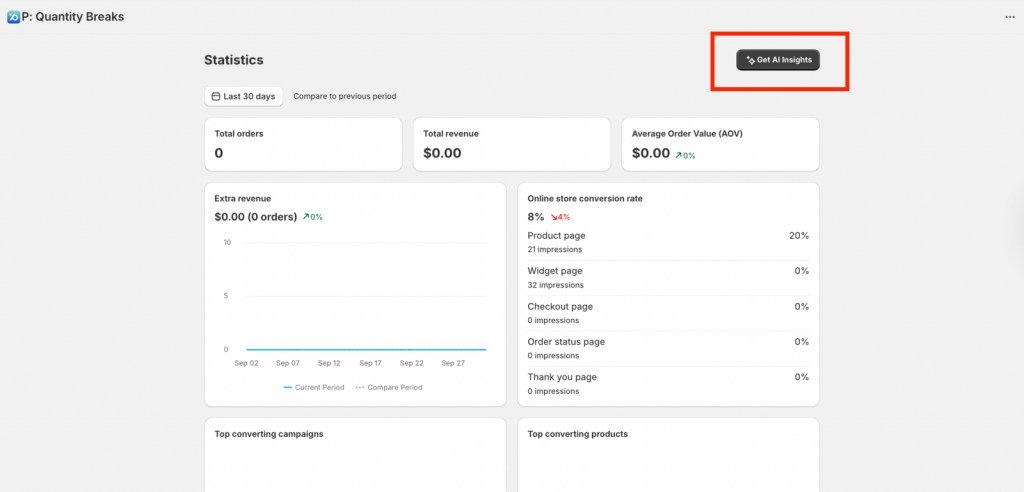Select the Widget page conversion row
Image resolution: width=1024 pixels, height=492 pixels.
668,277
